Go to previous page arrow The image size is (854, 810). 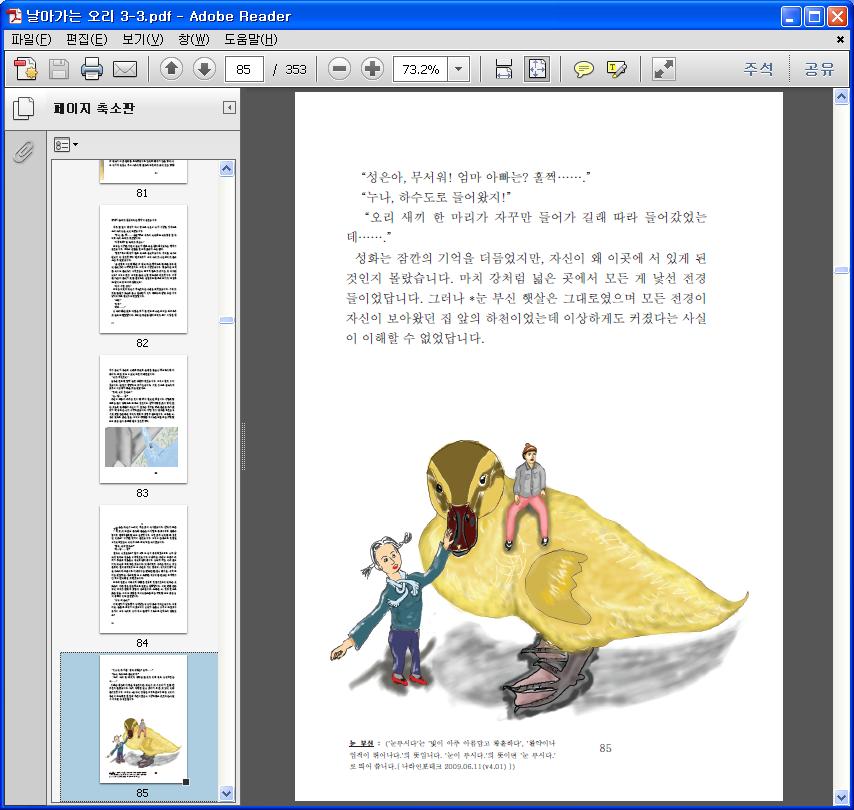coord(171,69)
